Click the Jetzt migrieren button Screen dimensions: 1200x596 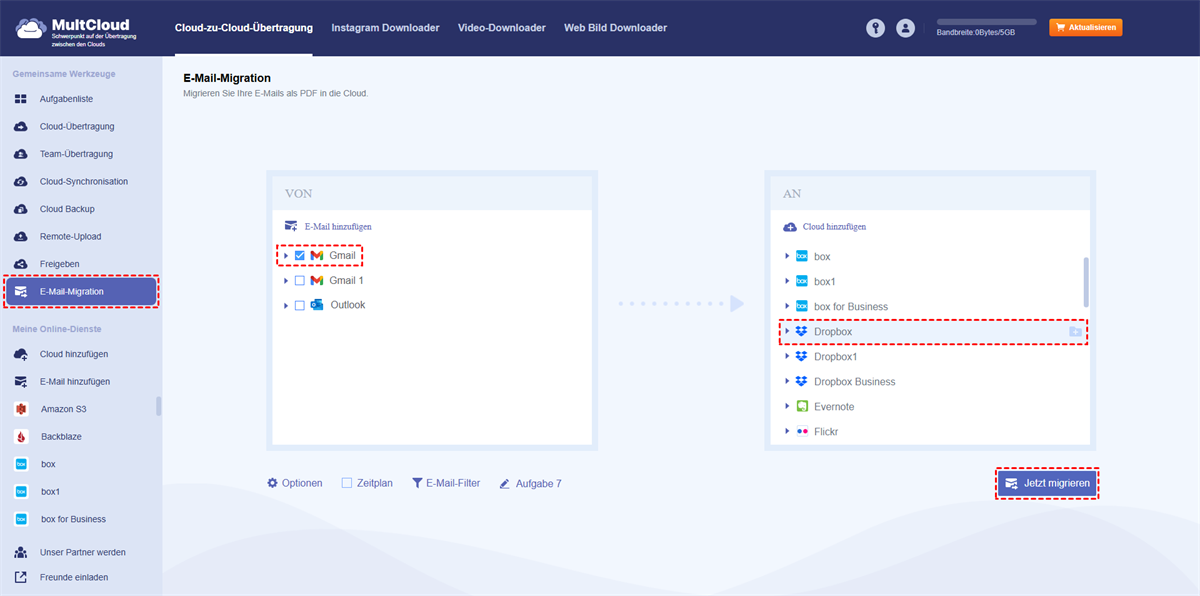[1047, 483]
